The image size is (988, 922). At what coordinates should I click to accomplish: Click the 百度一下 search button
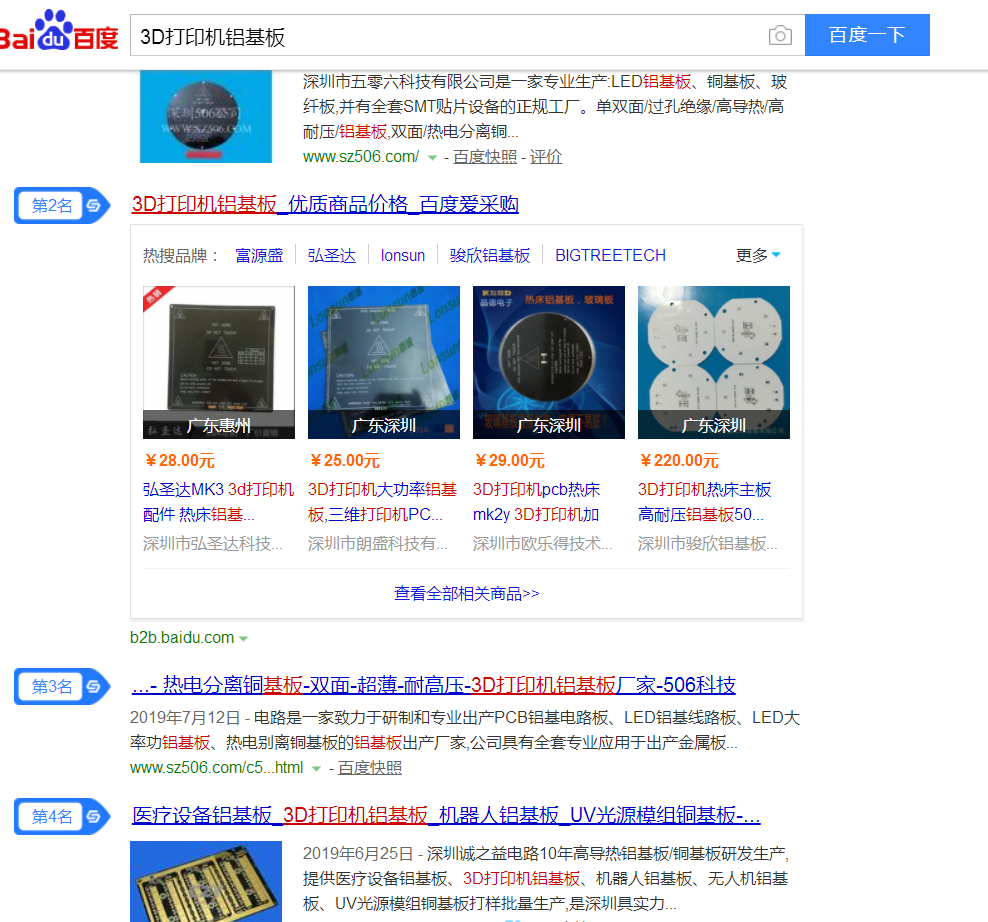(x=867, y=35)
